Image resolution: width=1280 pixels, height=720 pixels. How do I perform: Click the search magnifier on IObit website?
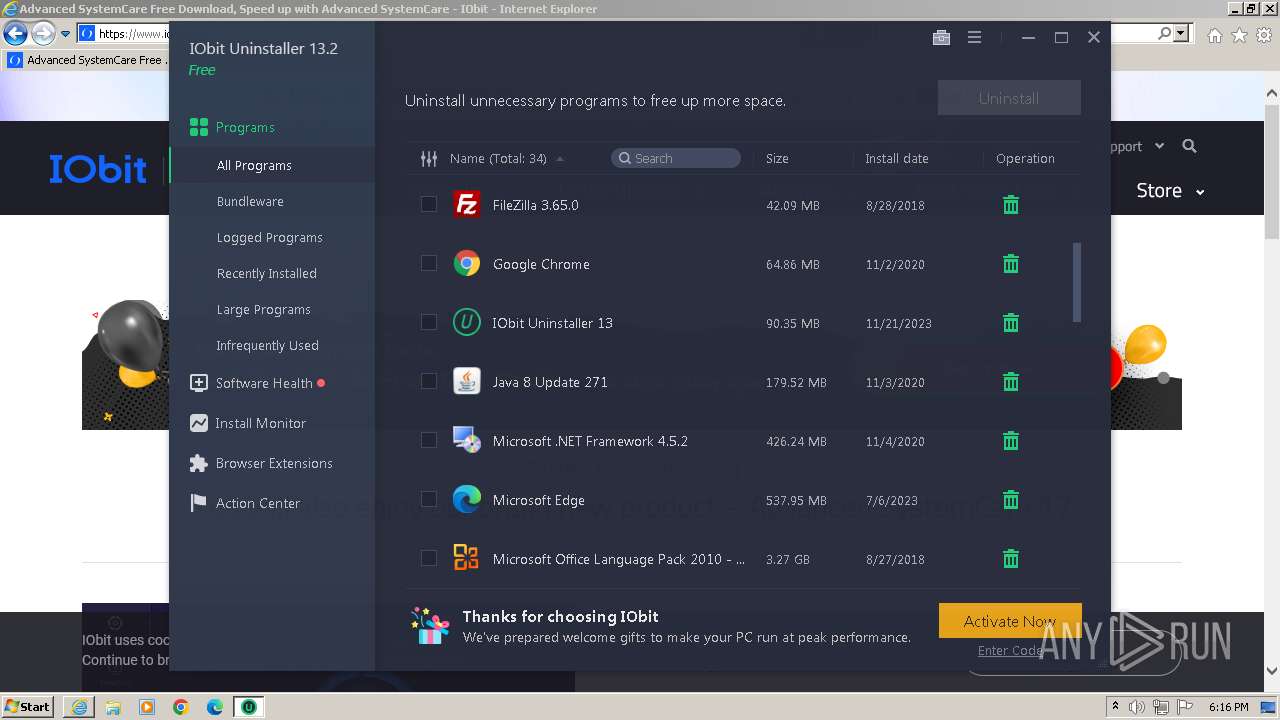1189,146
